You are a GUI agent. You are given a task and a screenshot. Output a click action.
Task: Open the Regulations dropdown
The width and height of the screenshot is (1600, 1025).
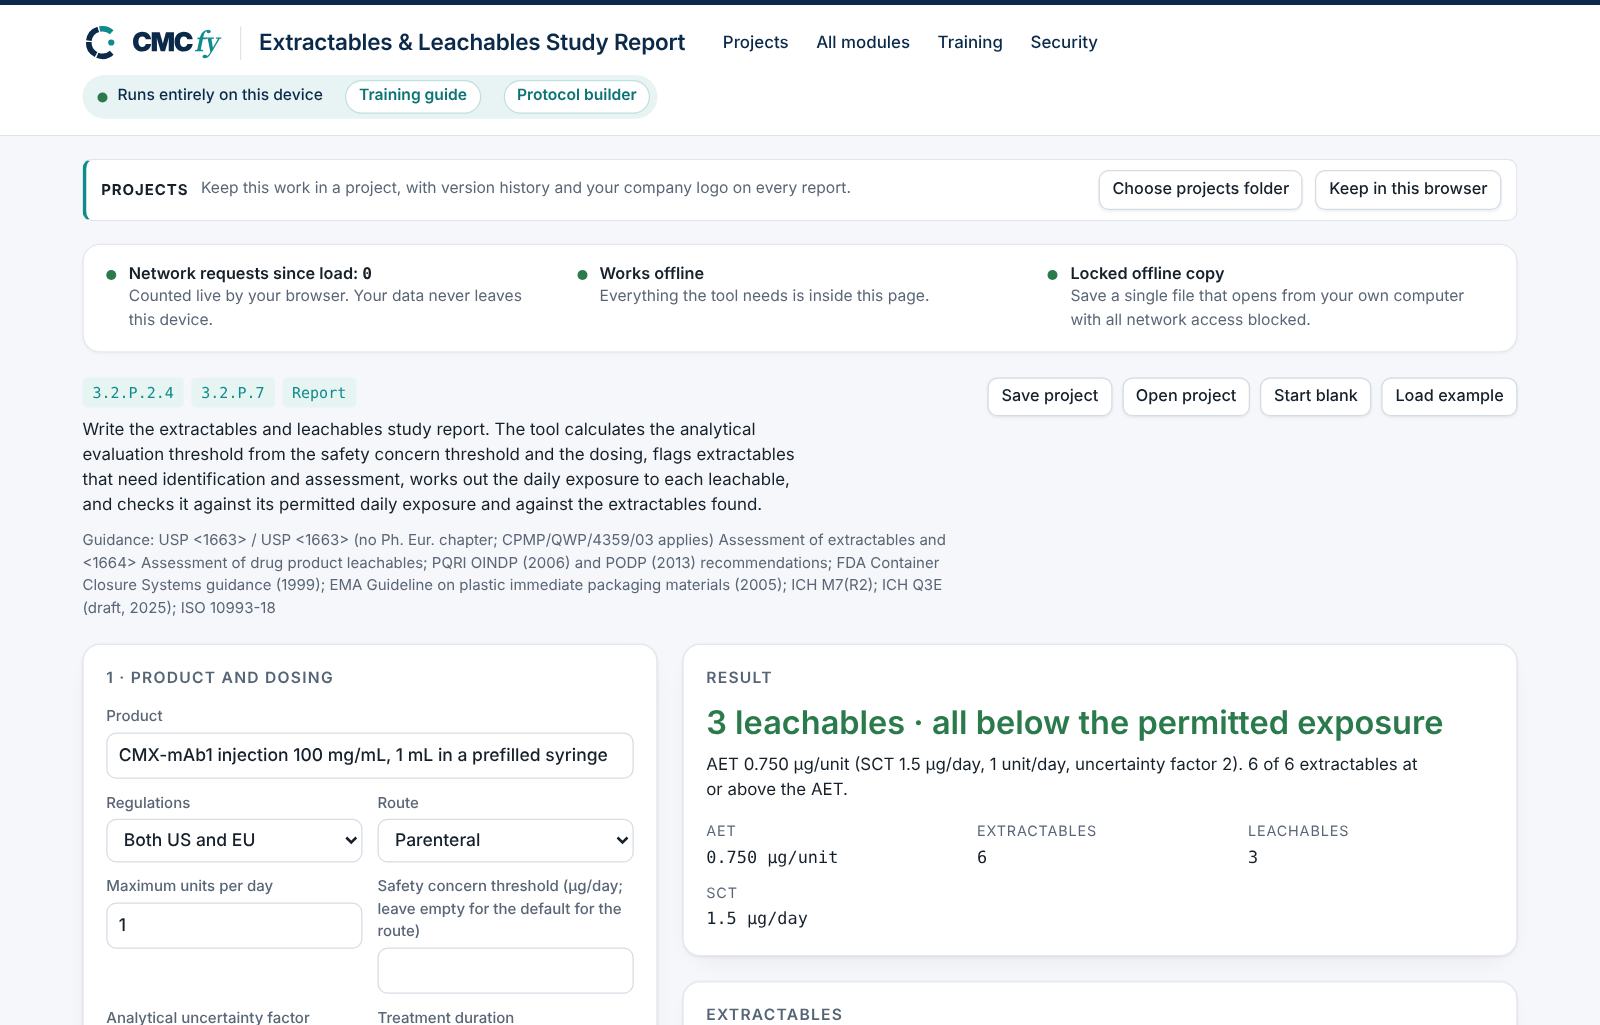234,840
